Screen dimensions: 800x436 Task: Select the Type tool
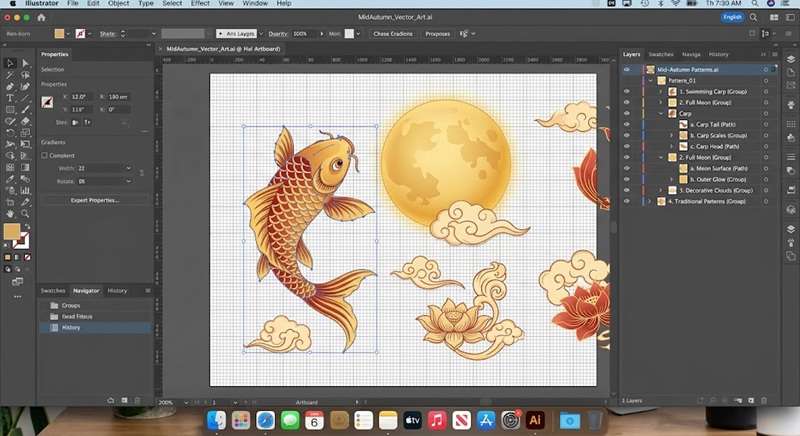pyautogui.click(x=10, y=98)
